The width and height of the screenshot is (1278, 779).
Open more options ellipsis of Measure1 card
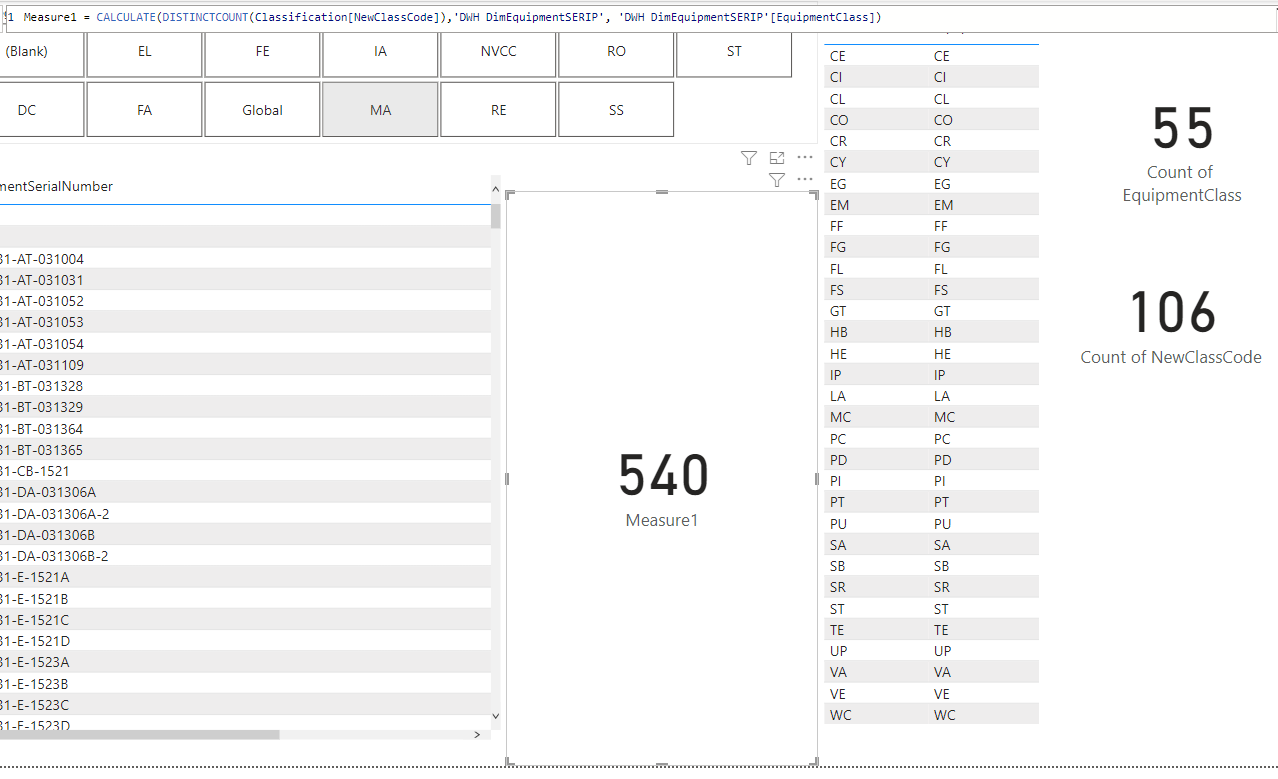pyautogui.click(x=805, y=180)
